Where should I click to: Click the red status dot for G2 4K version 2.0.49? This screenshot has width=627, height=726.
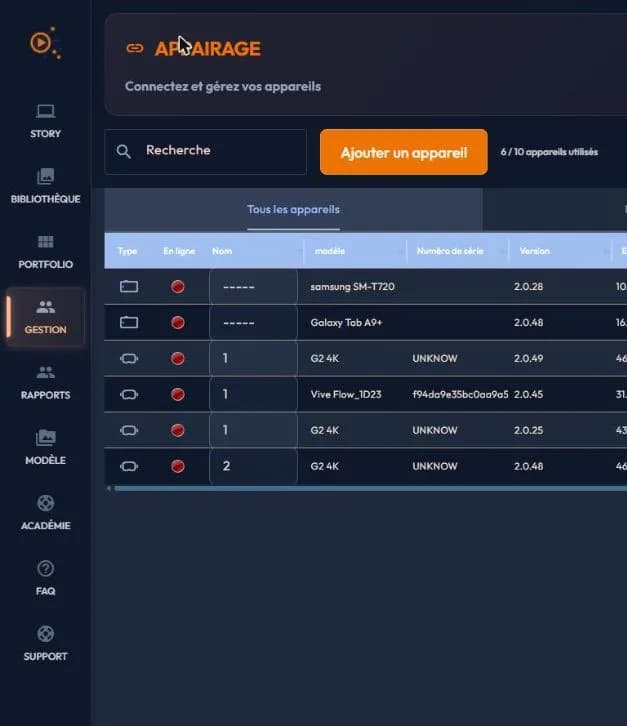178,358
